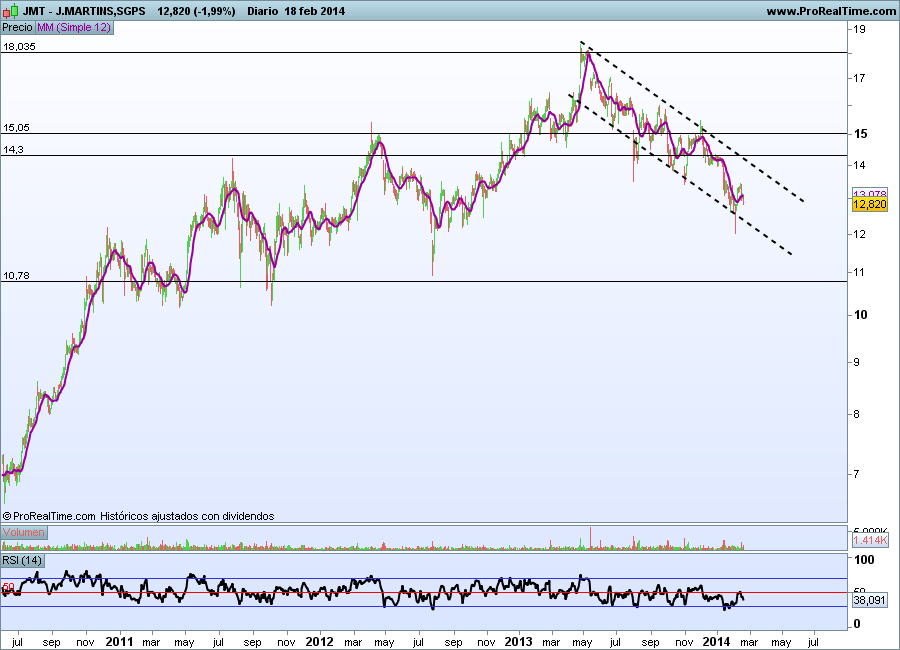Image resolution: width=900 pixels, height=650 pixels.
Task: Click the 1.414K volume value tag
Action: (870, 540)
